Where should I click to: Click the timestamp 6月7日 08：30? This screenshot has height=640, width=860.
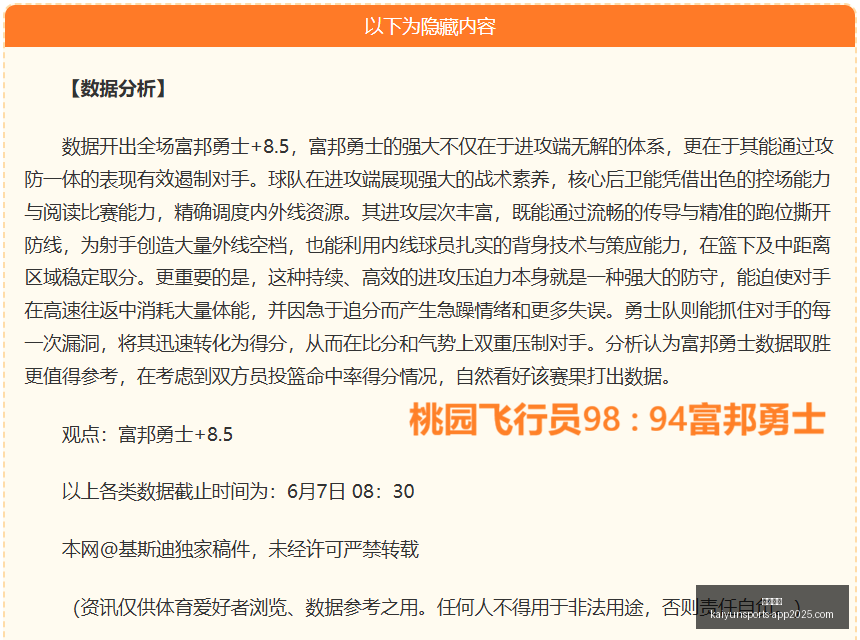click(350, 491)
